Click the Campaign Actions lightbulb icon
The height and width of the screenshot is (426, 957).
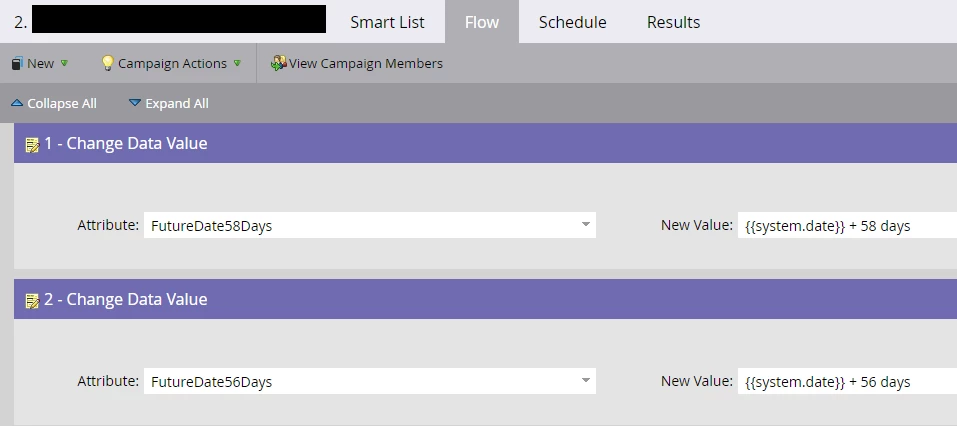point(107,63)
